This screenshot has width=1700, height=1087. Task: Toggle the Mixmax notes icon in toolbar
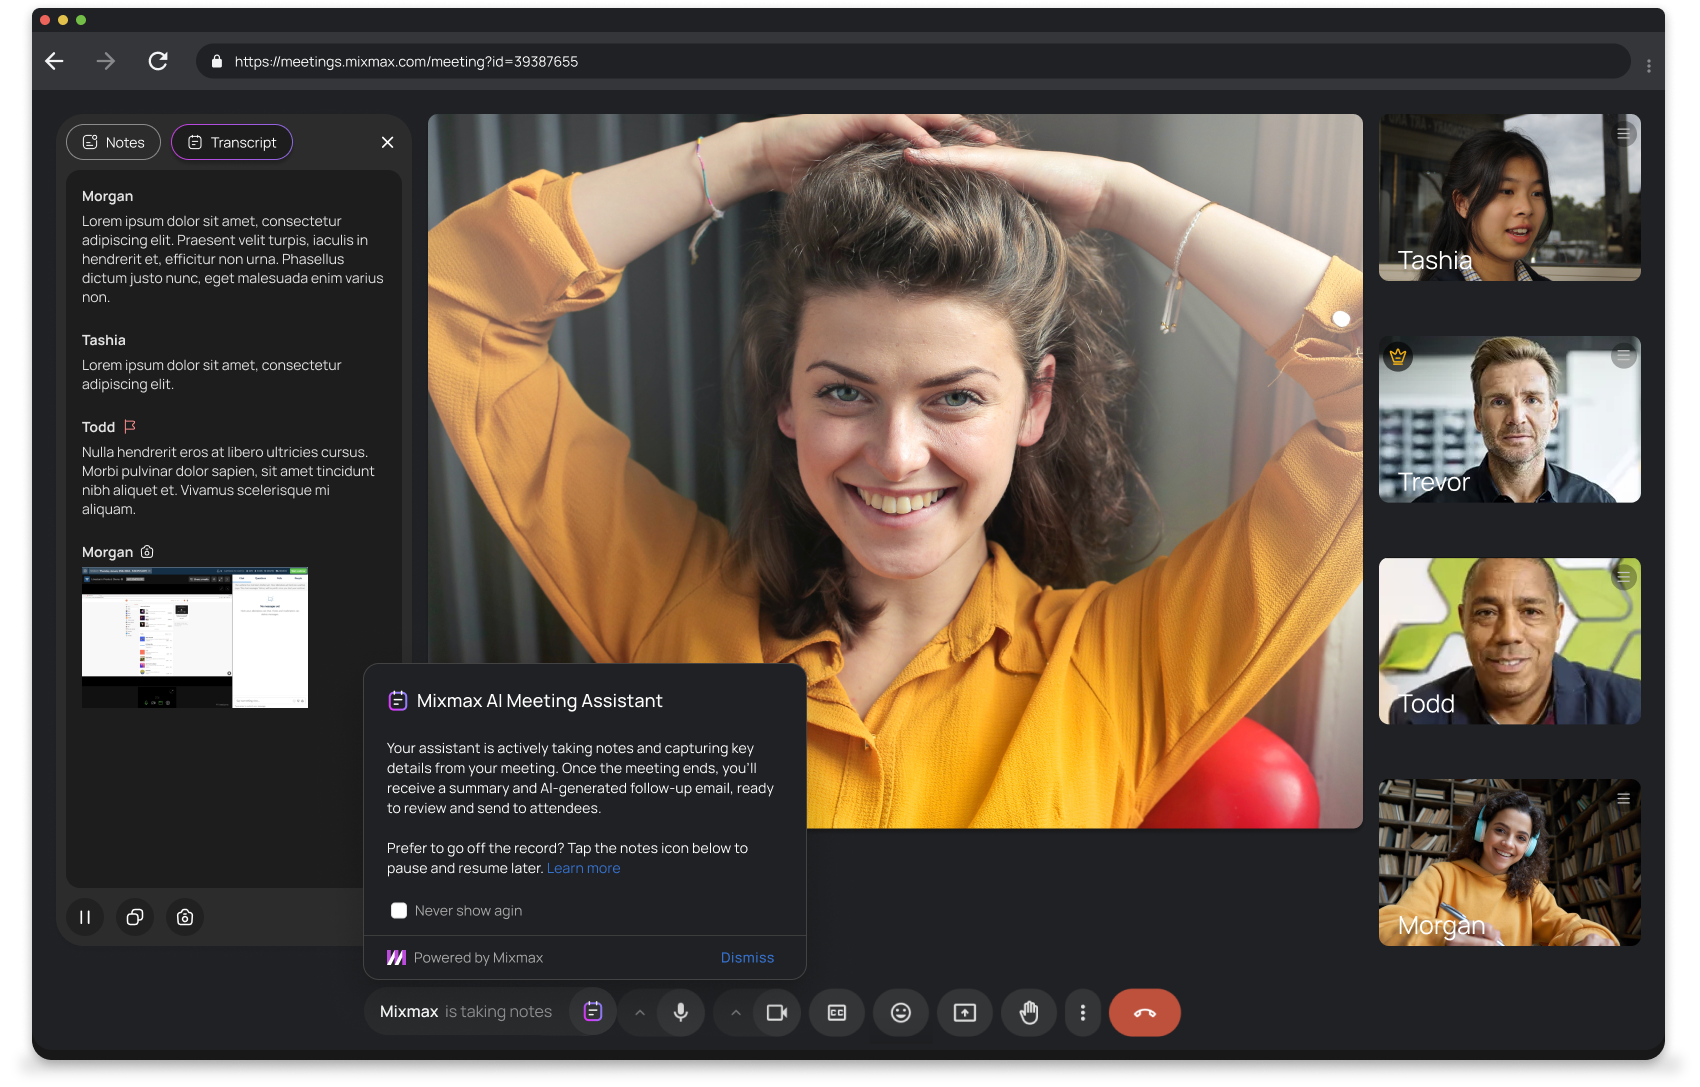tap(593, 1012)
